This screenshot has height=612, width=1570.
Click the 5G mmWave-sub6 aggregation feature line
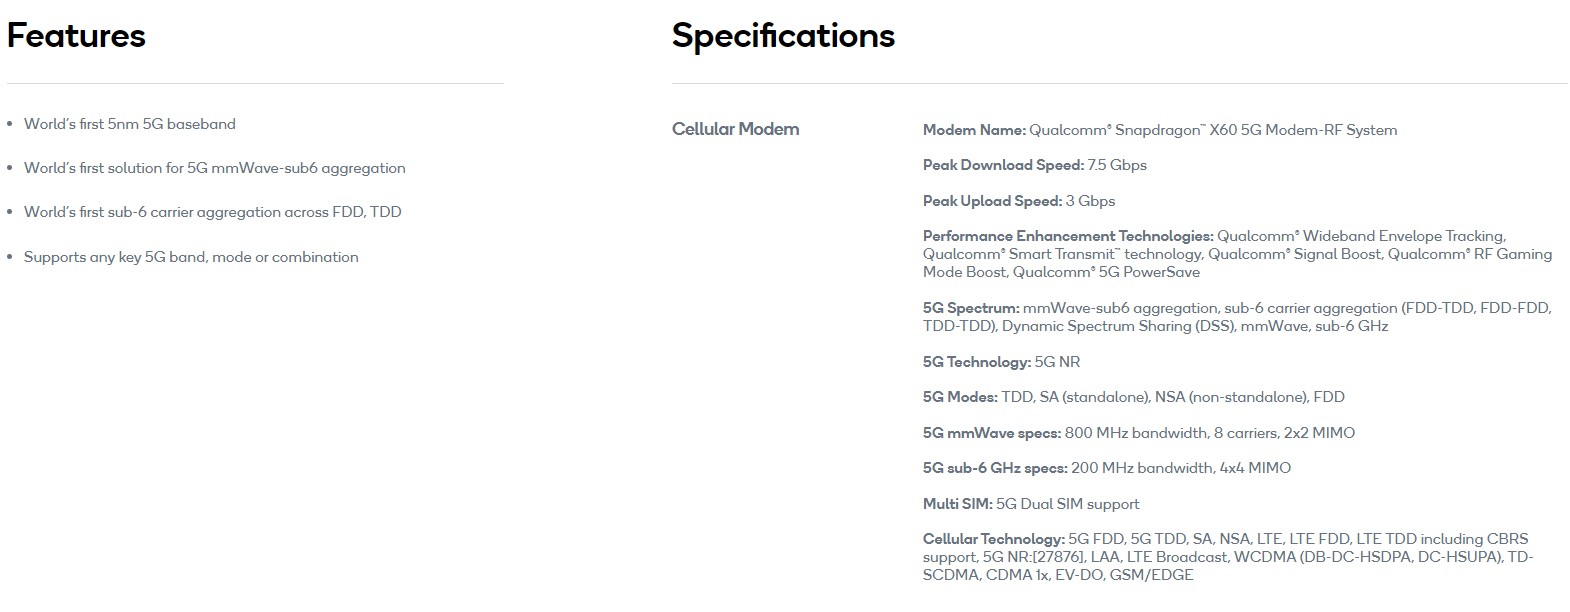[x=215, y=168]
